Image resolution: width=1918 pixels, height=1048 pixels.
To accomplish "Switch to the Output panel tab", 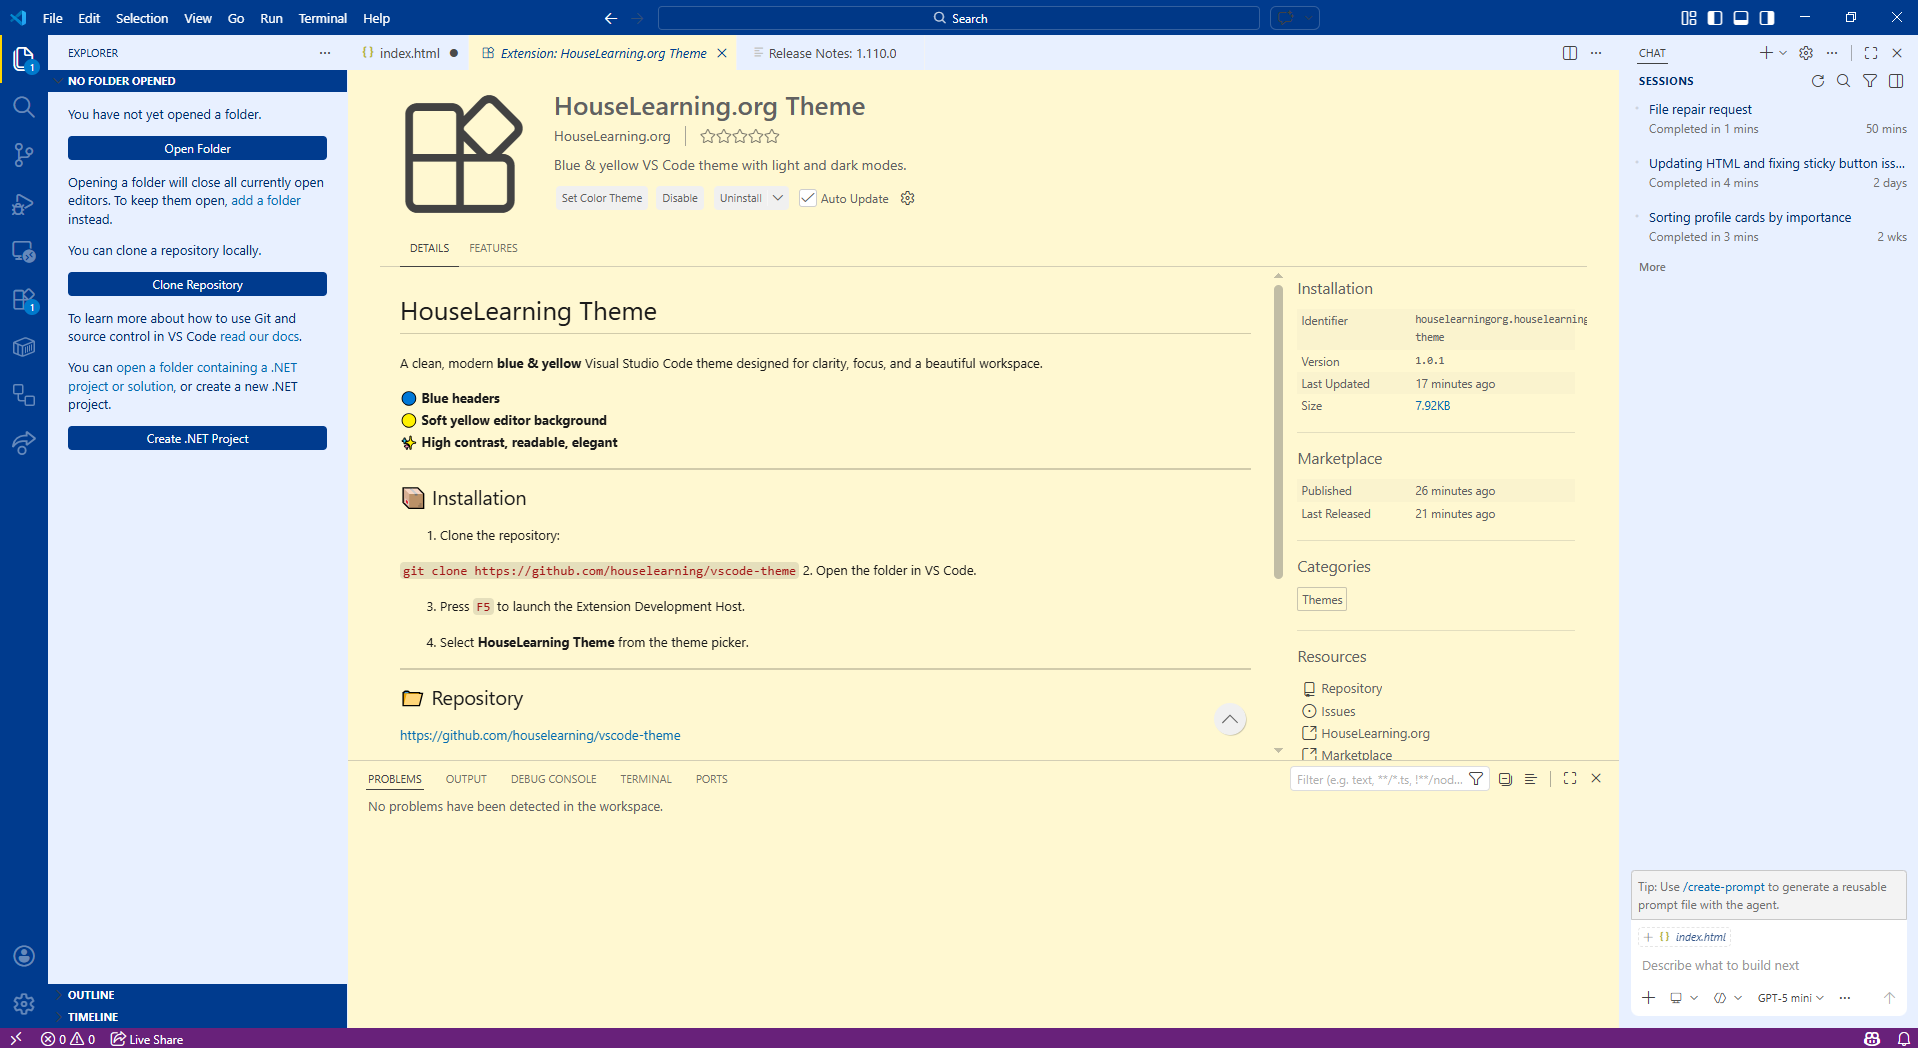I will click(x=466, y=779).
